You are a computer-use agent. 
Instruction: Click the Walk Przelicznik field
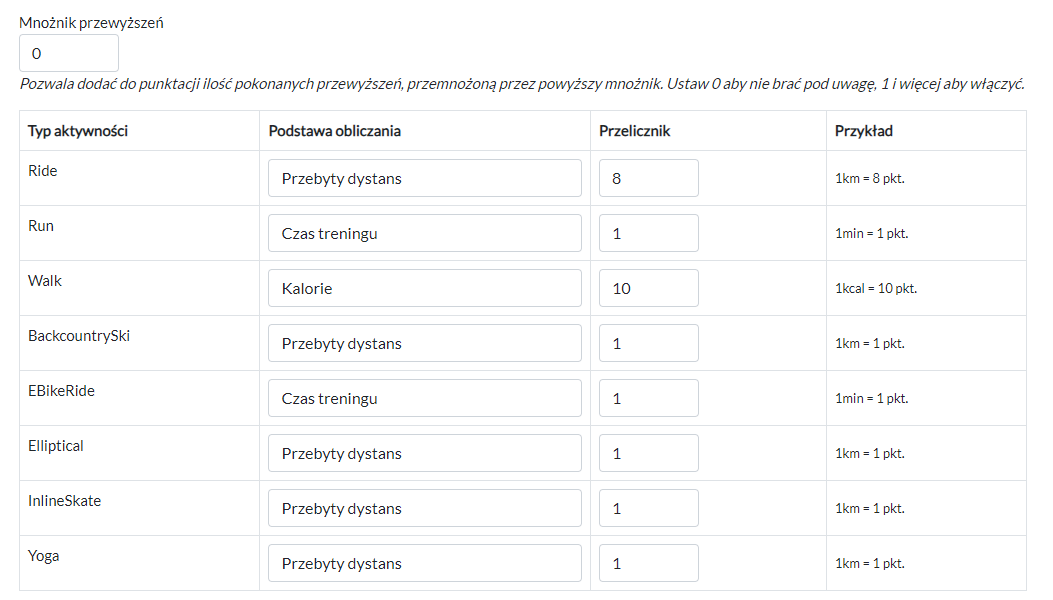(648, 288)
